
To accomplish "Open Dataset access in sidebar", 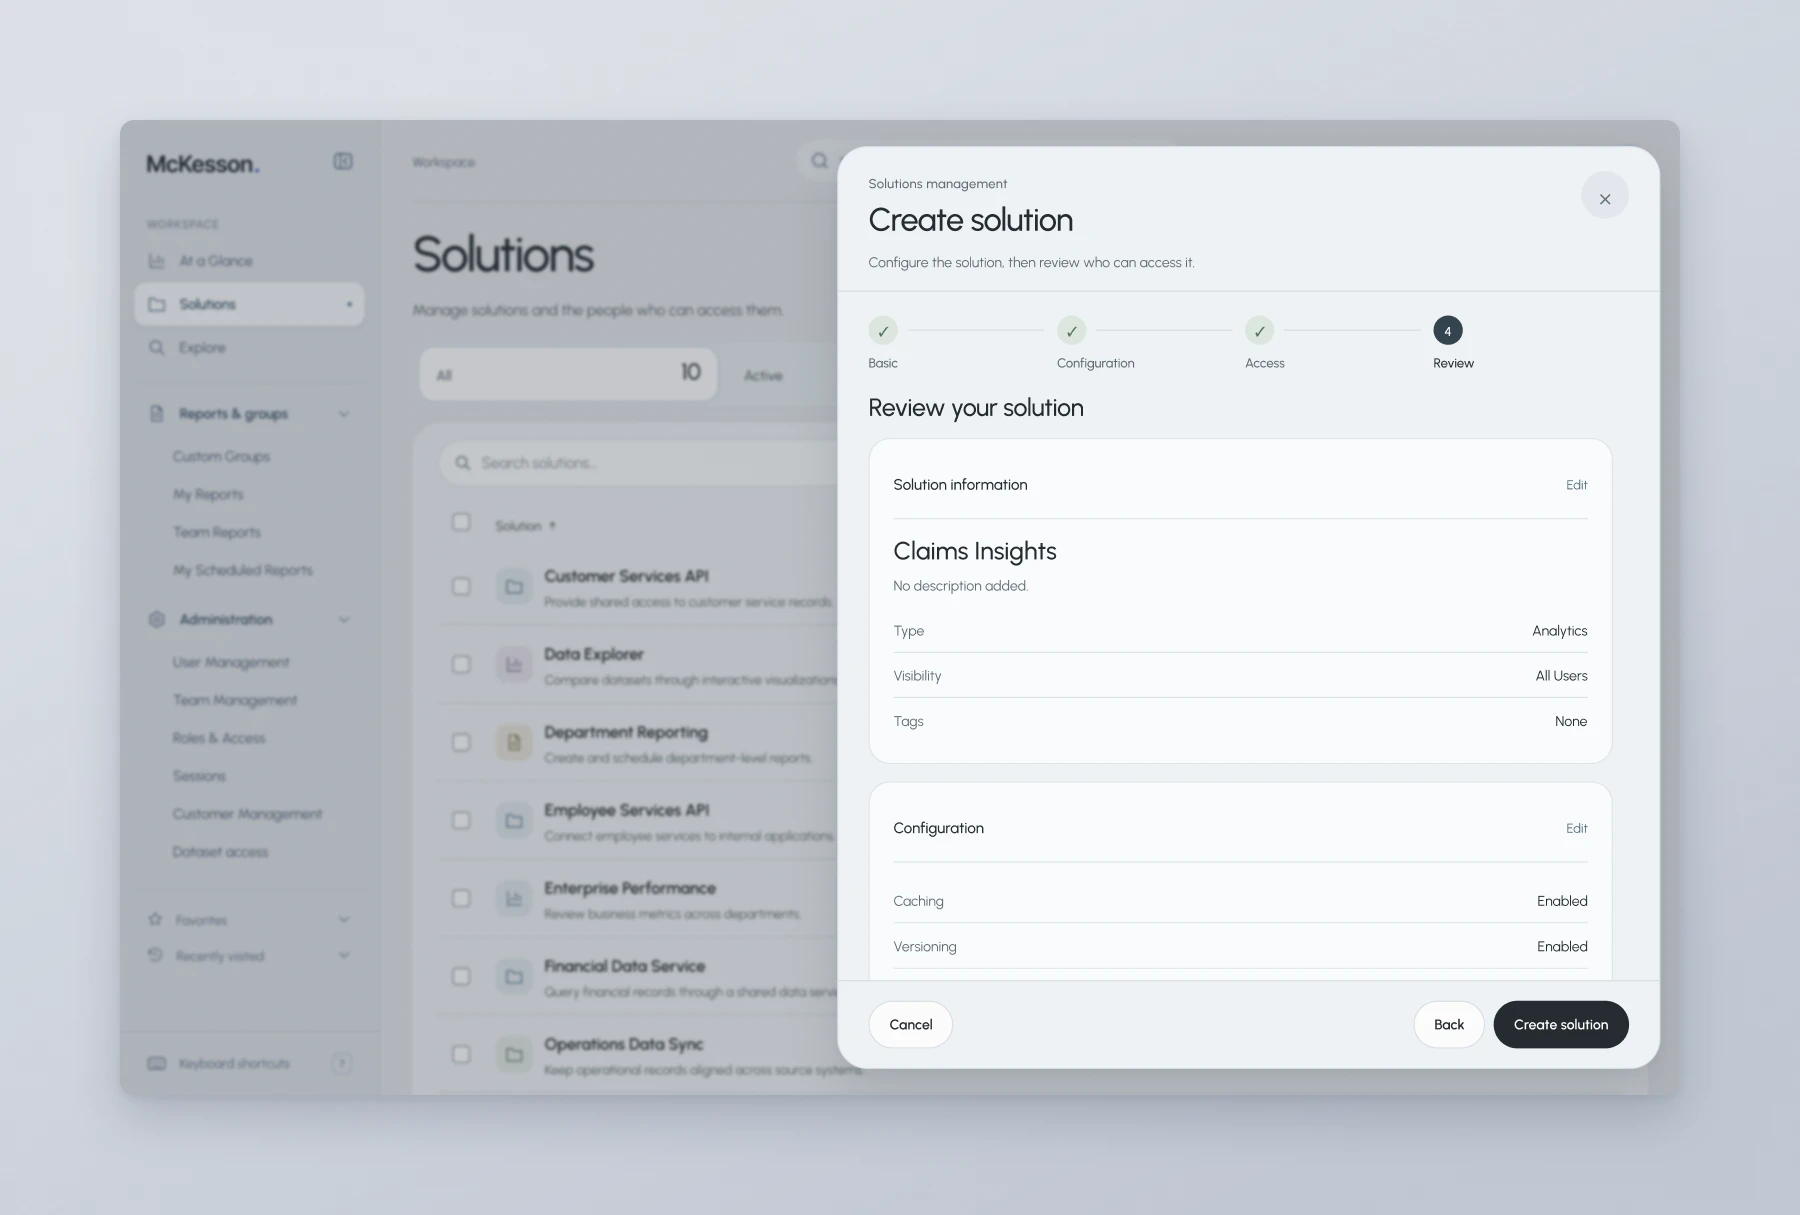I will [x=220, y=852].
